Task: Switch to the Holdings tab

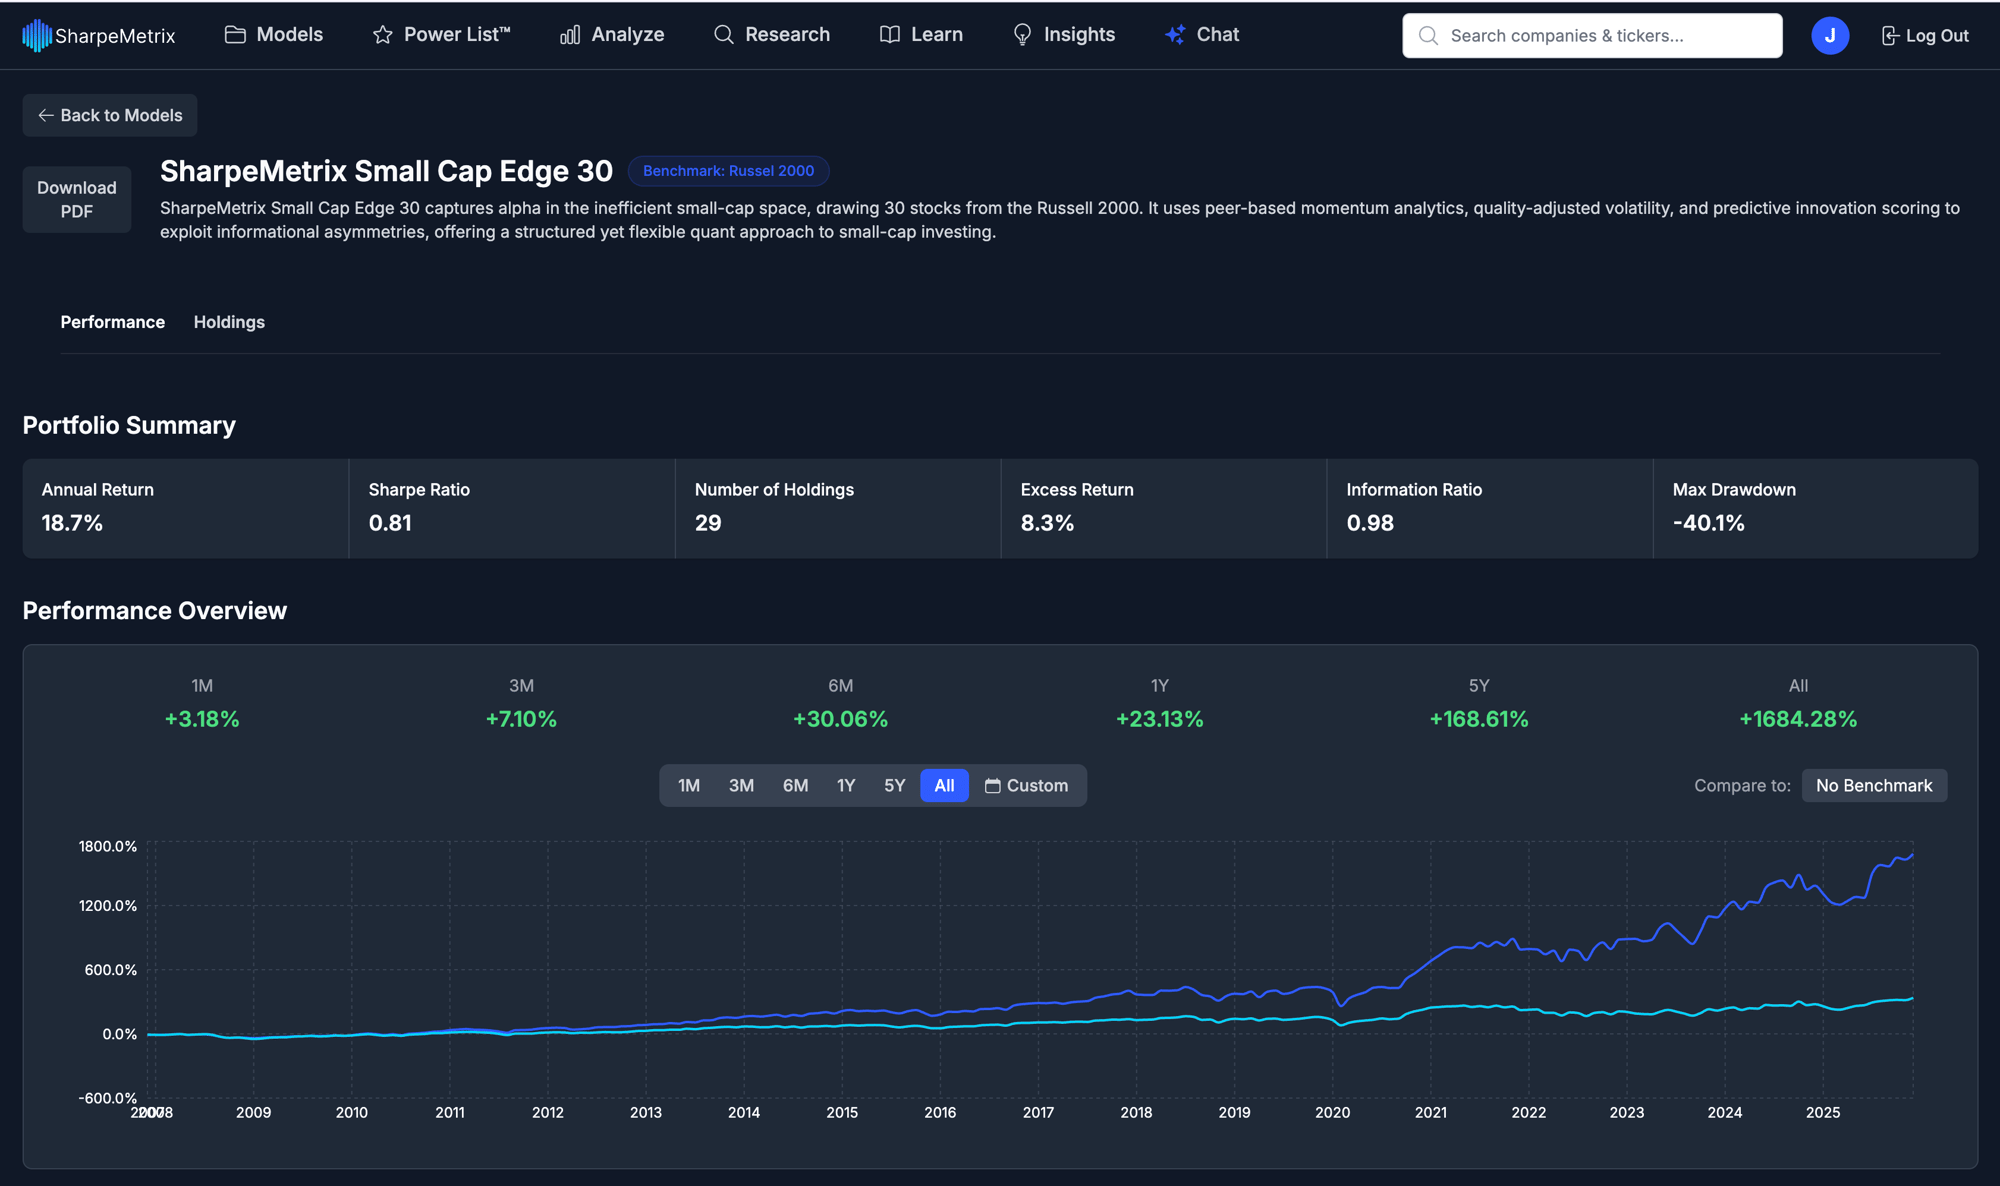Action: point(229,322)
